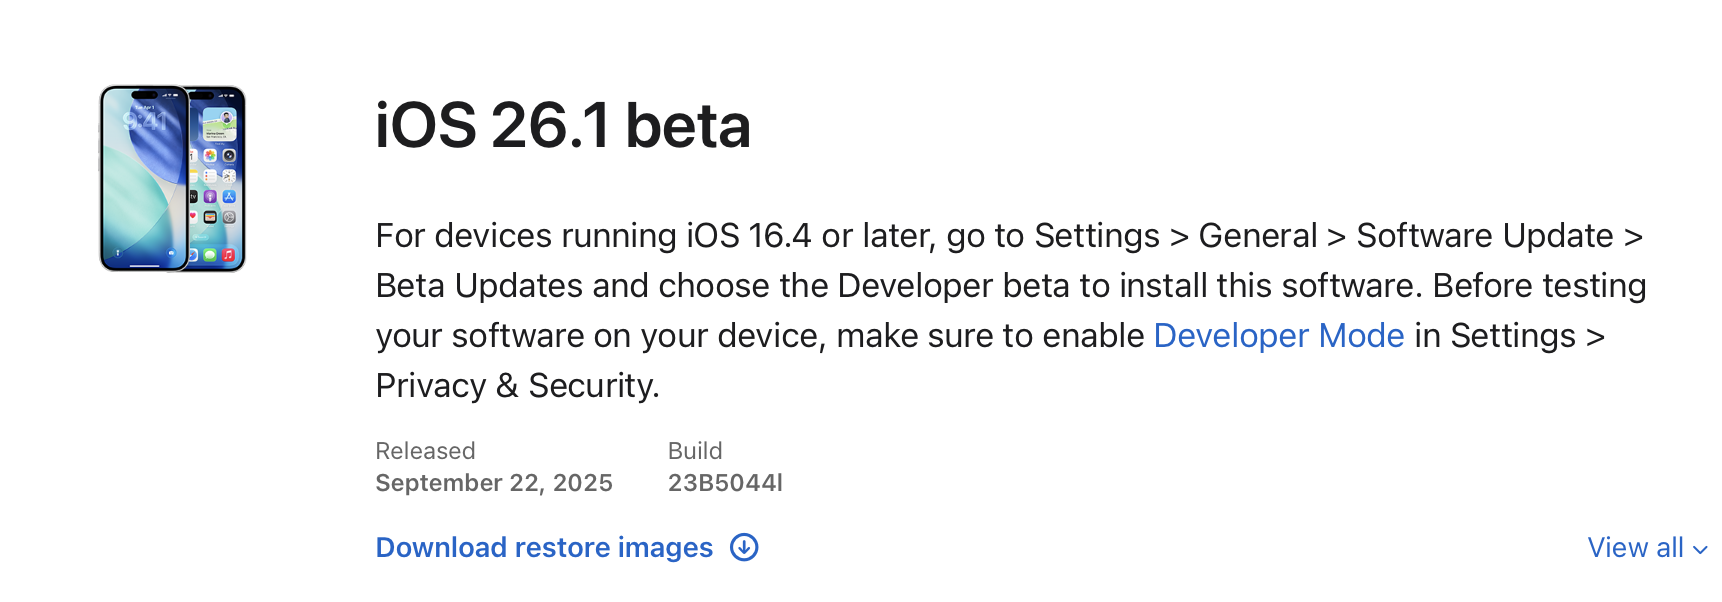
Task: Click the build number 23B5044I
Action: coord(724,483)
